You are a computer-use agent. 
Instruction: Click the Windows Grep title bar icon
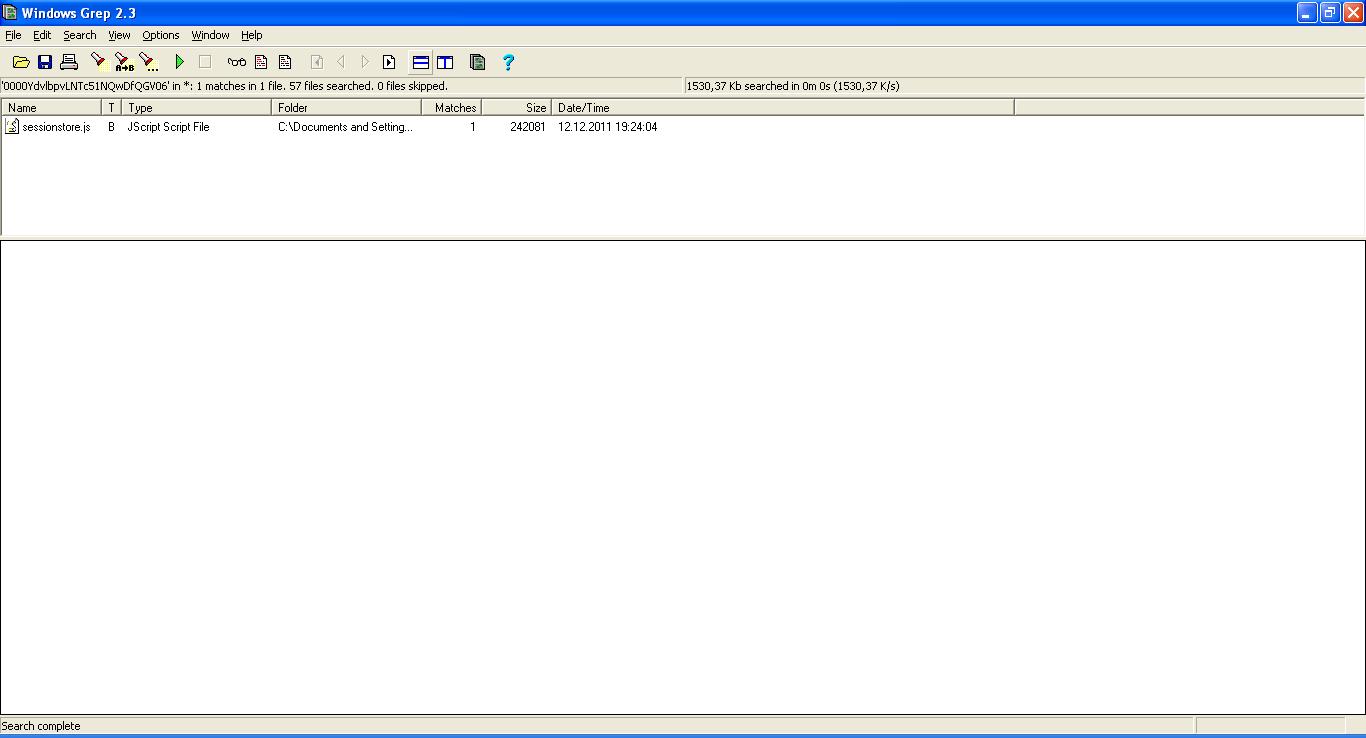(x=10, y=13)
